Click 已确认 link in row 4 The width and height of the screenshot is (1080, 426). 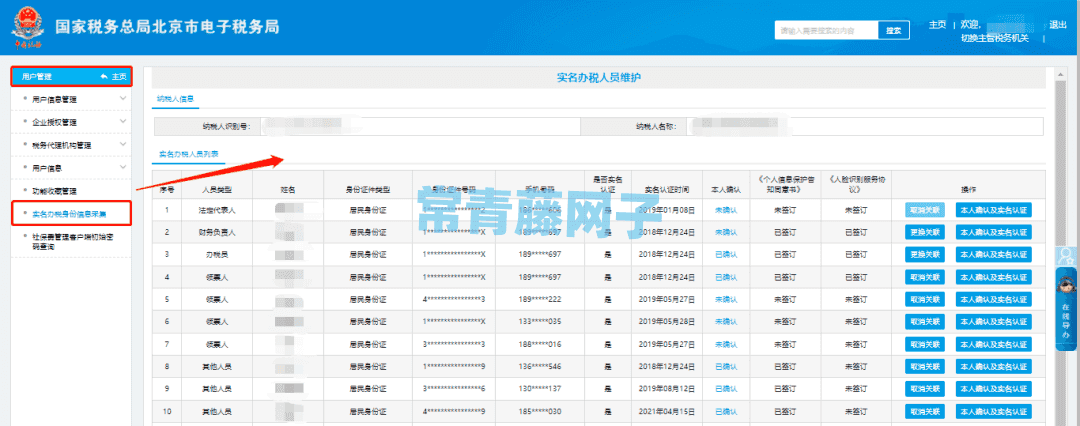[x=726, y=277]
